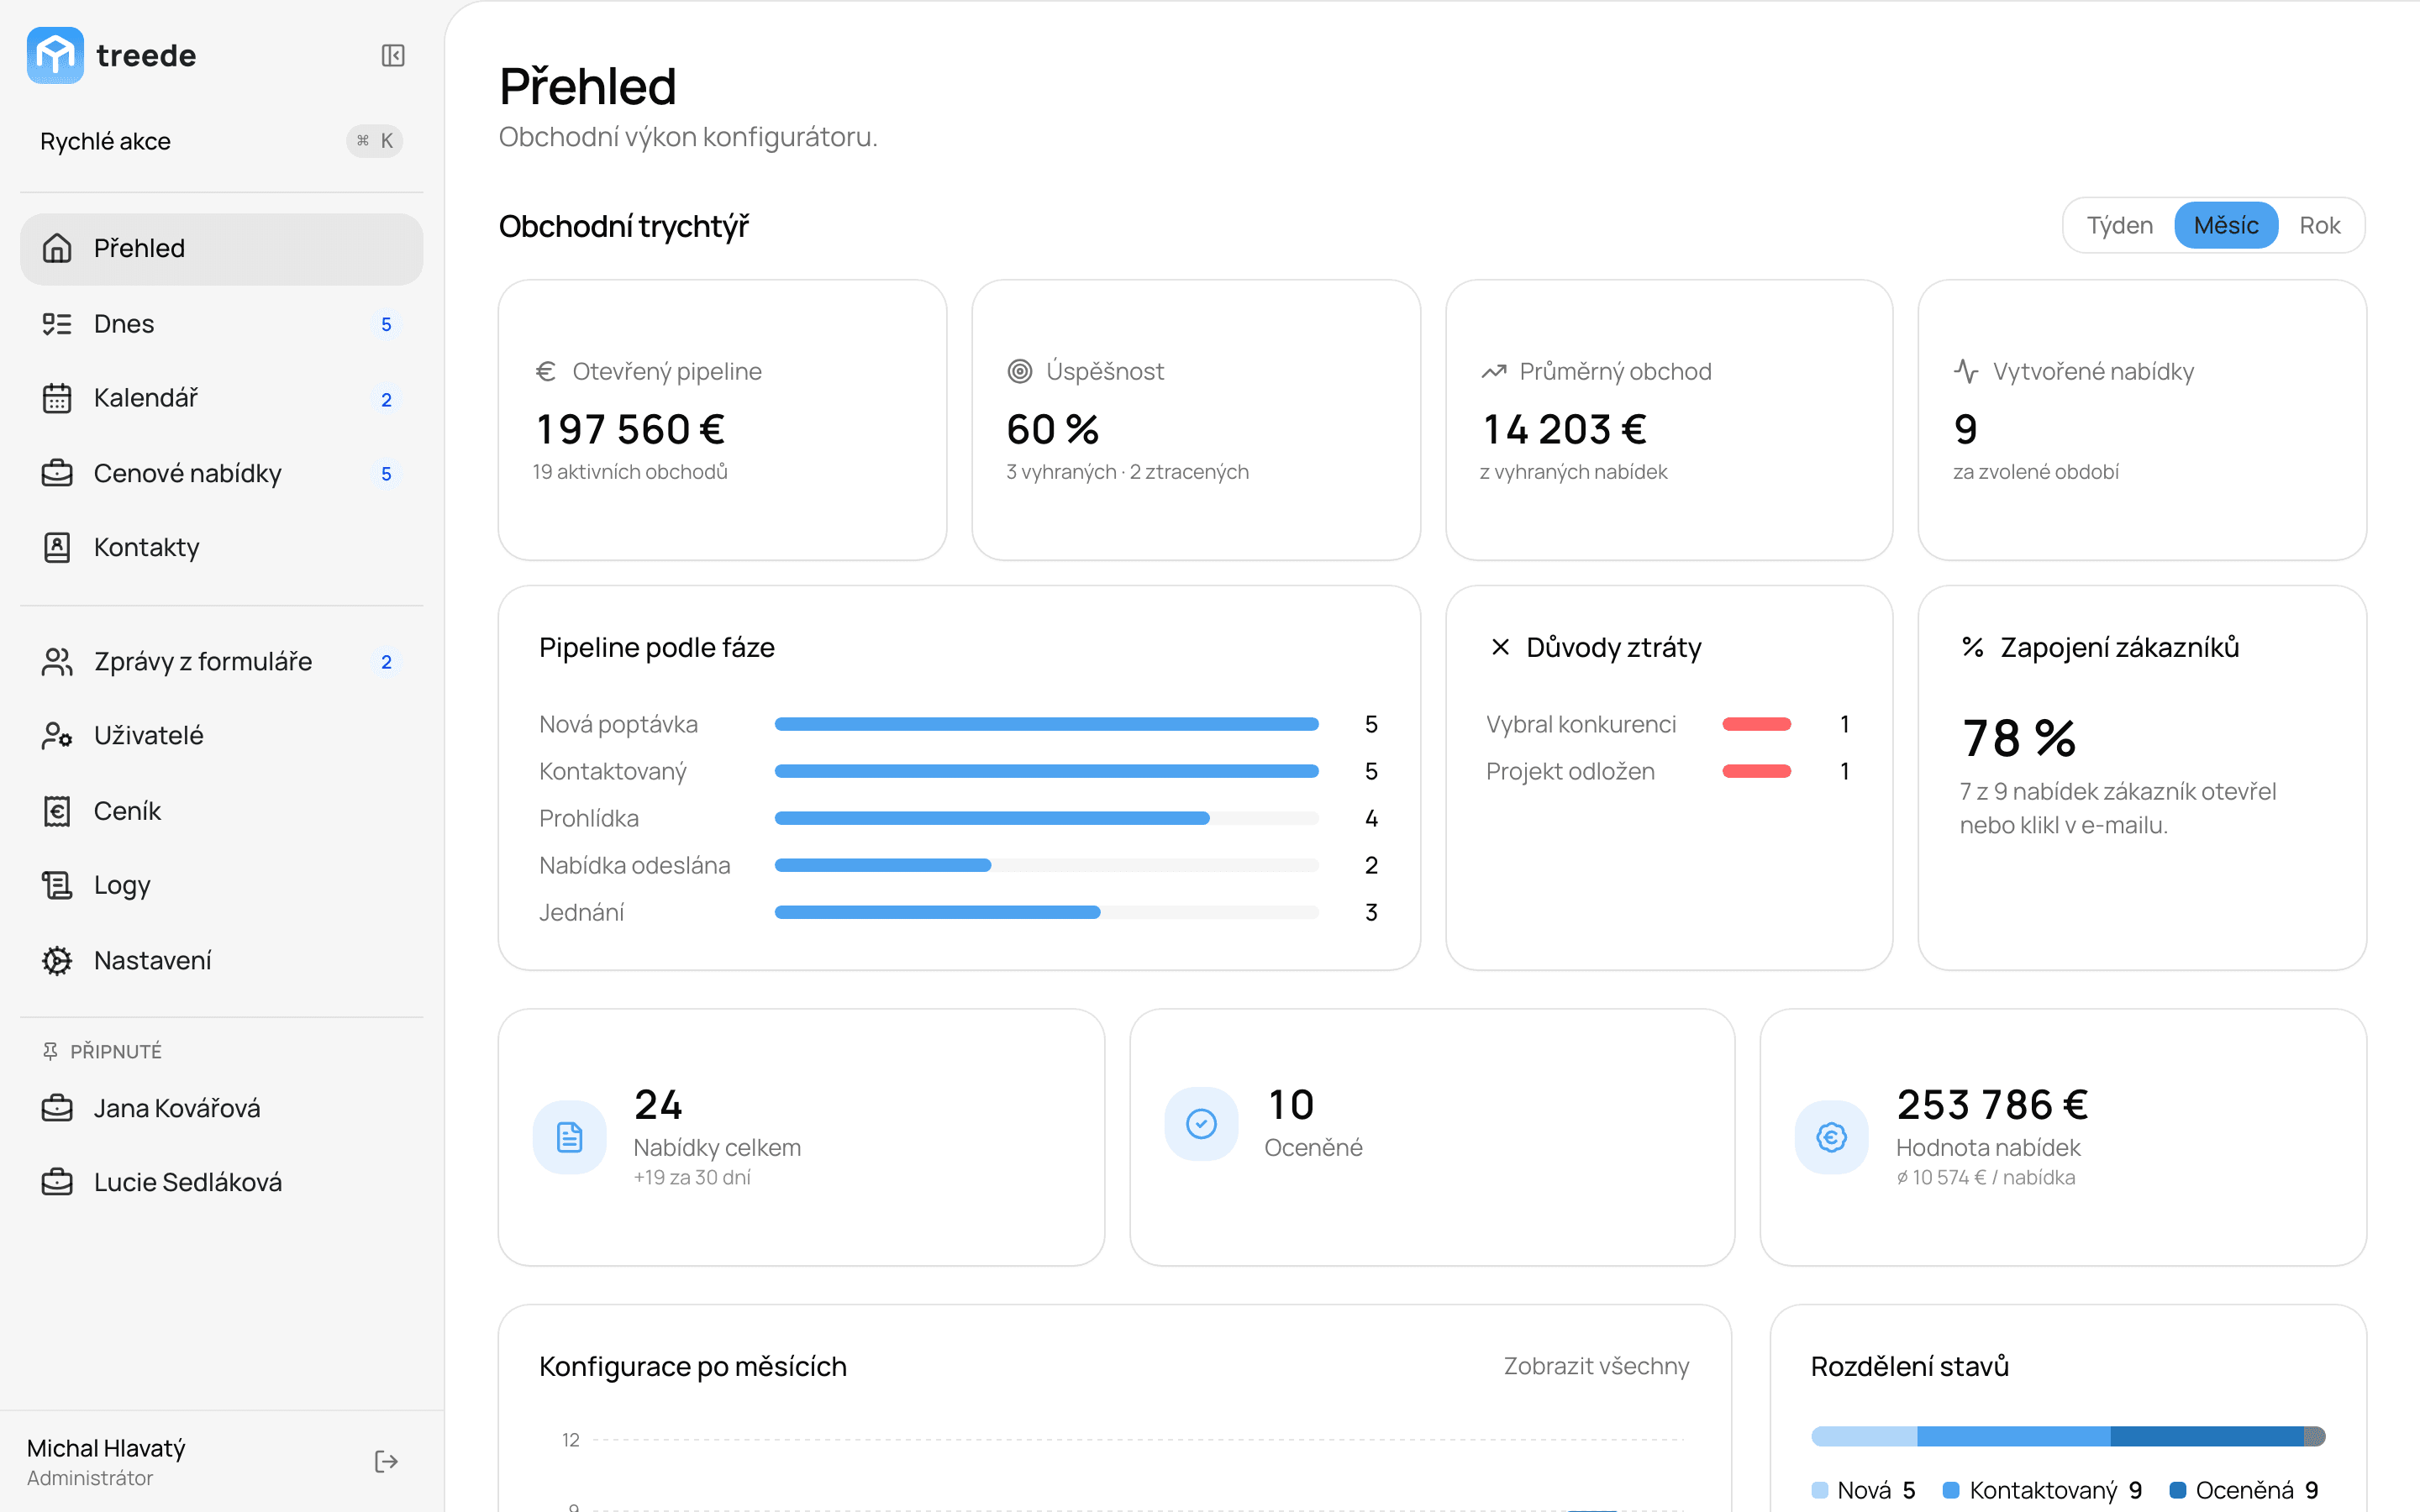The image size is (2420, 1512).
Task: Click the Rozdělení stavů stacked bar
Action: 2068,1437
